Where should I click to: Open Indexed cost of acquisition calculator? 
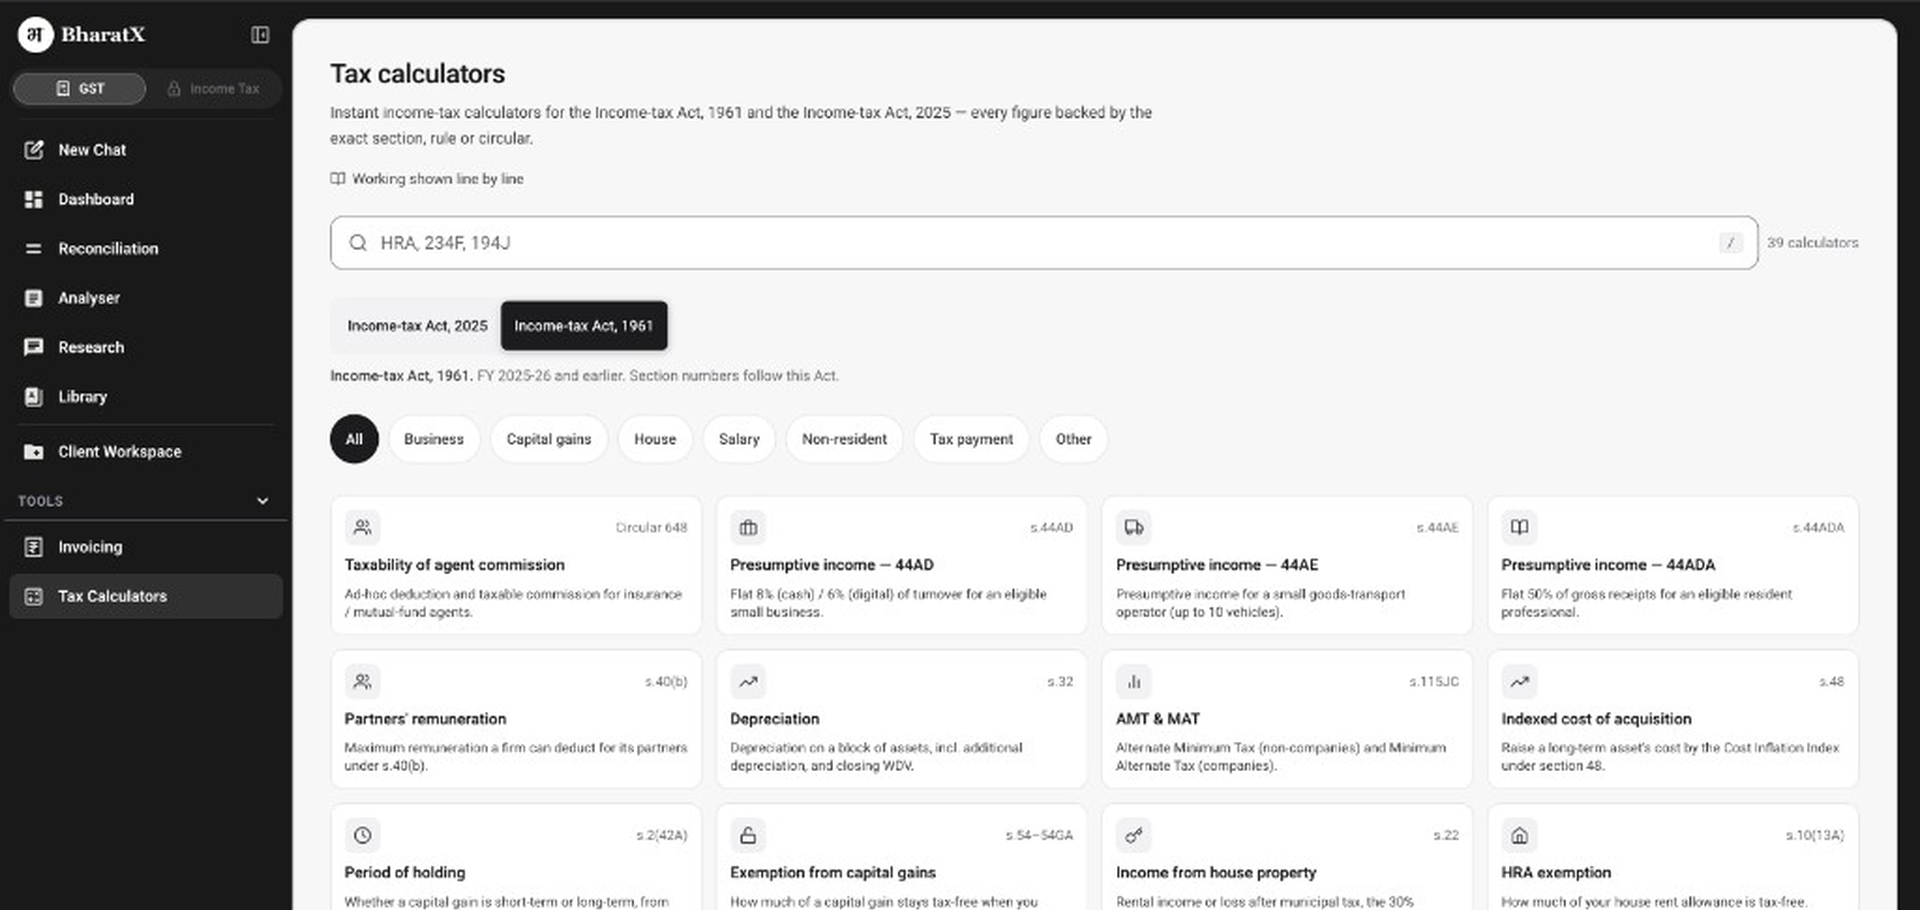pyautogui.click(x=1673, y=719)
